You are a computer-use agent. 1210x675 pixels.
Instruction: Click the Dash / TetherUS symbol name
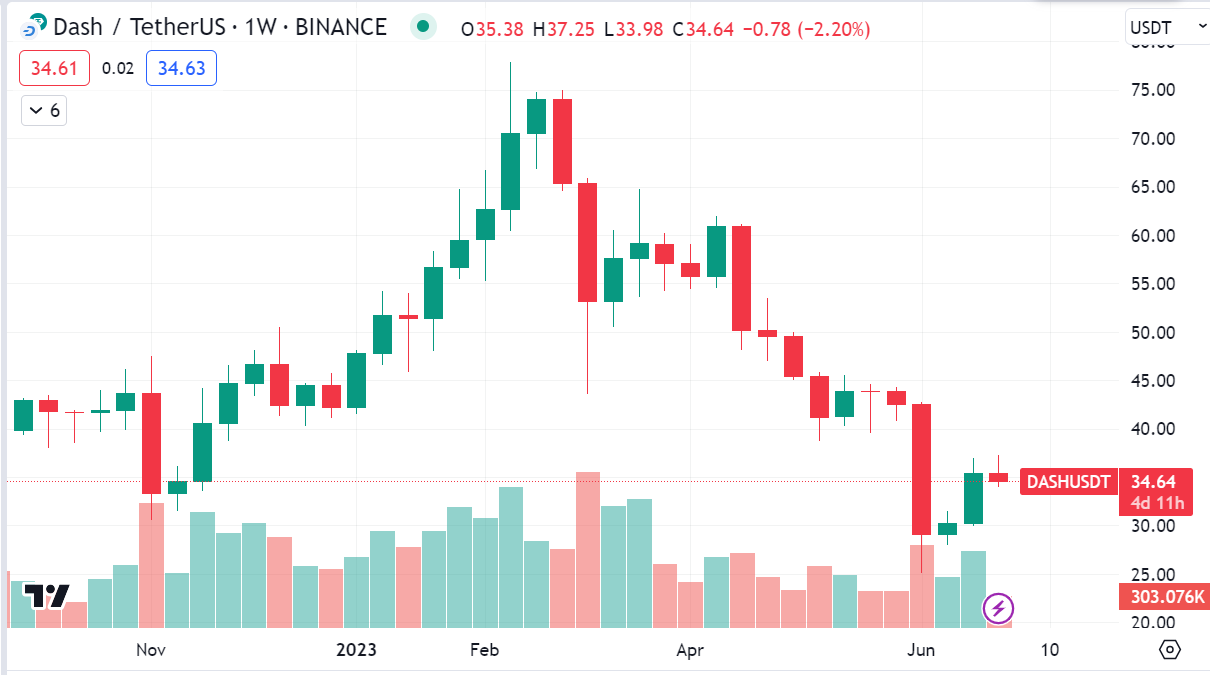(135, 27)
